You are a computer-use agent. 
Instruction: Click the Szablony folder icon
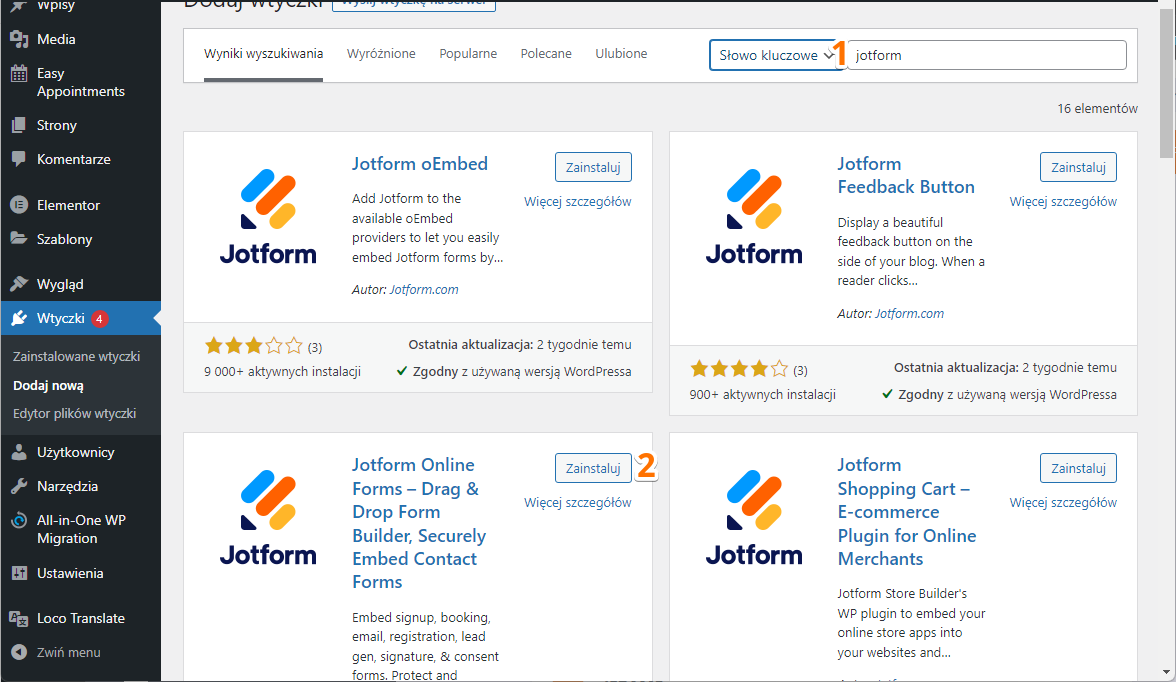pyautogui.click(x=20, y=239)
